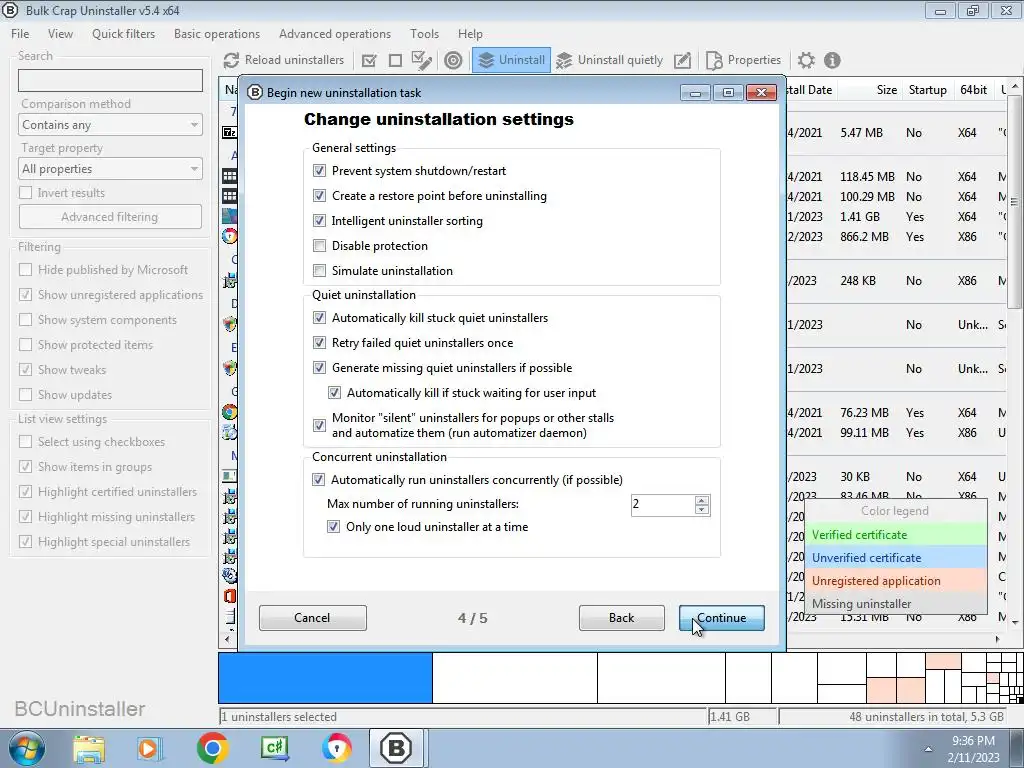
Task: Open File Explorer from the taskbar
Action: tap(89, 748)
